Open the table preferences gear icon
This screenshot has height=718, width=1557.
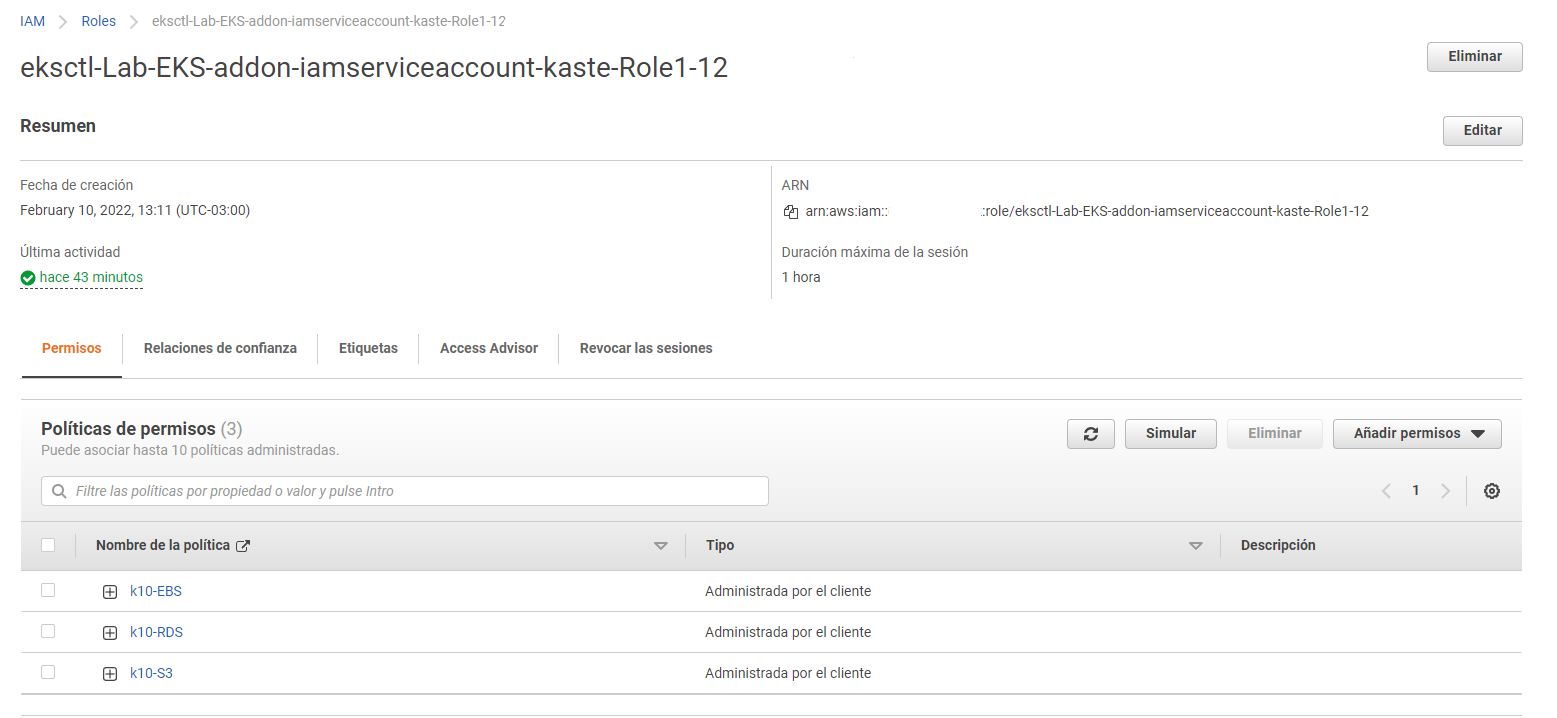point(1492,490)
